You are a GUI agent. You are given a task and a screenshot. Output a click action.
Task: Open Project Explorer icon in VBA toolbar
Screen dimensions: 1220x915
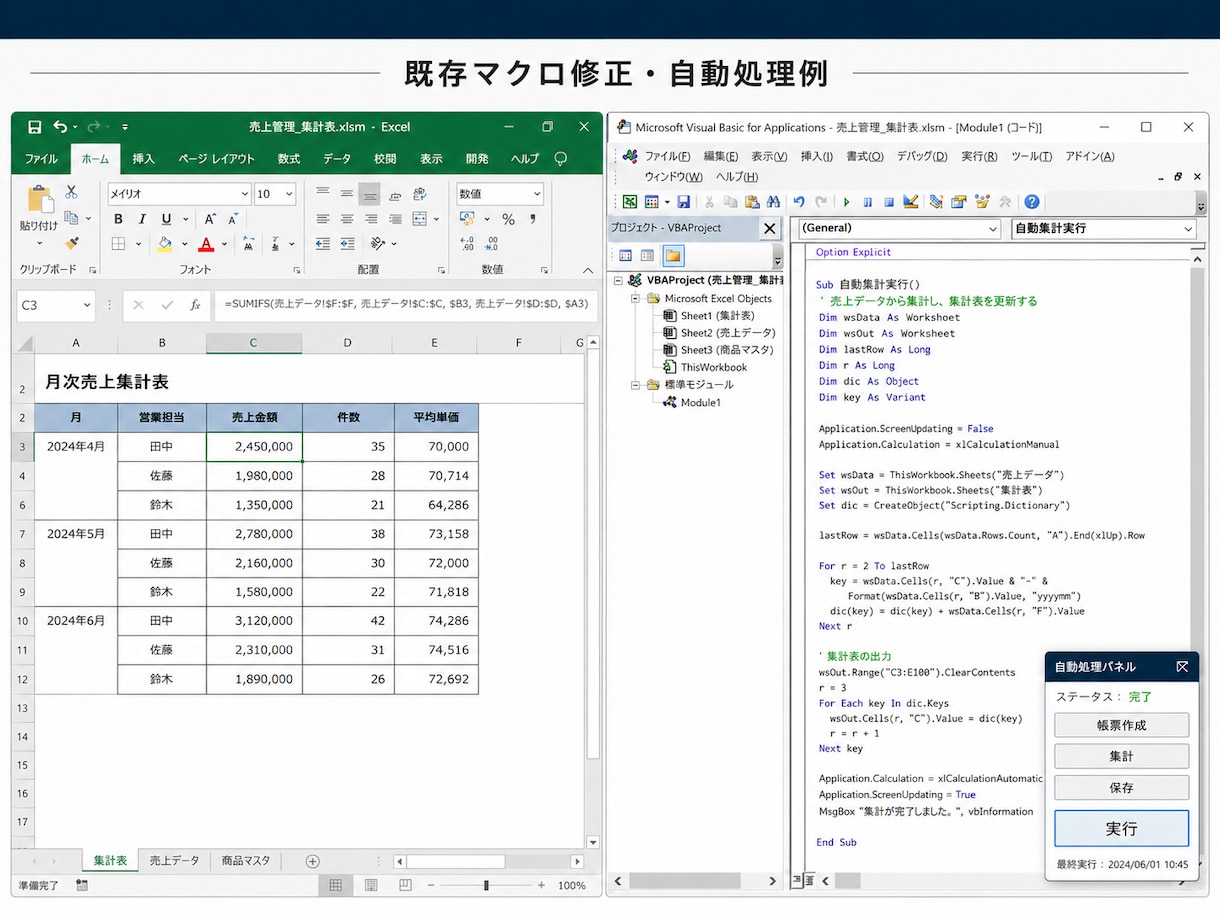pos(936,201)
